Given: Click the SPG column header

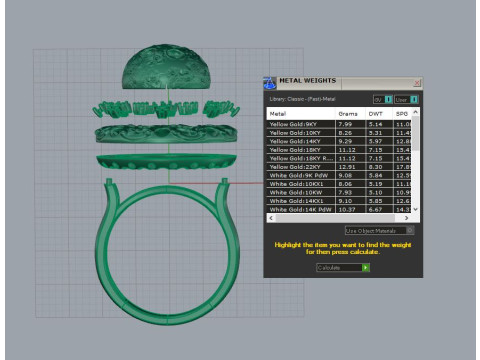Looking at the screenshot, I should (x=402, y=114).
